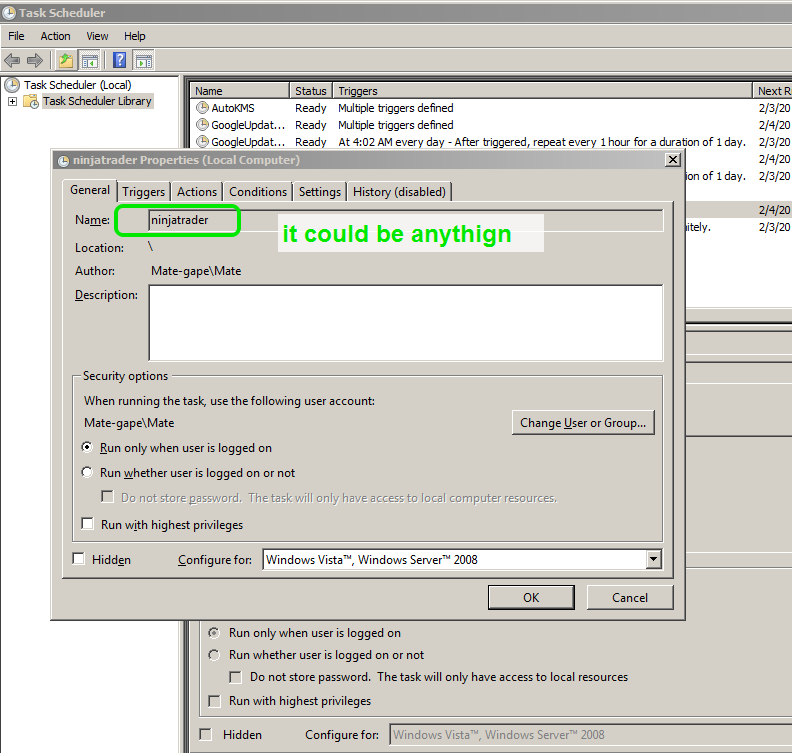Open the Help menu
The image size is (792, 753).
(134, 36)
